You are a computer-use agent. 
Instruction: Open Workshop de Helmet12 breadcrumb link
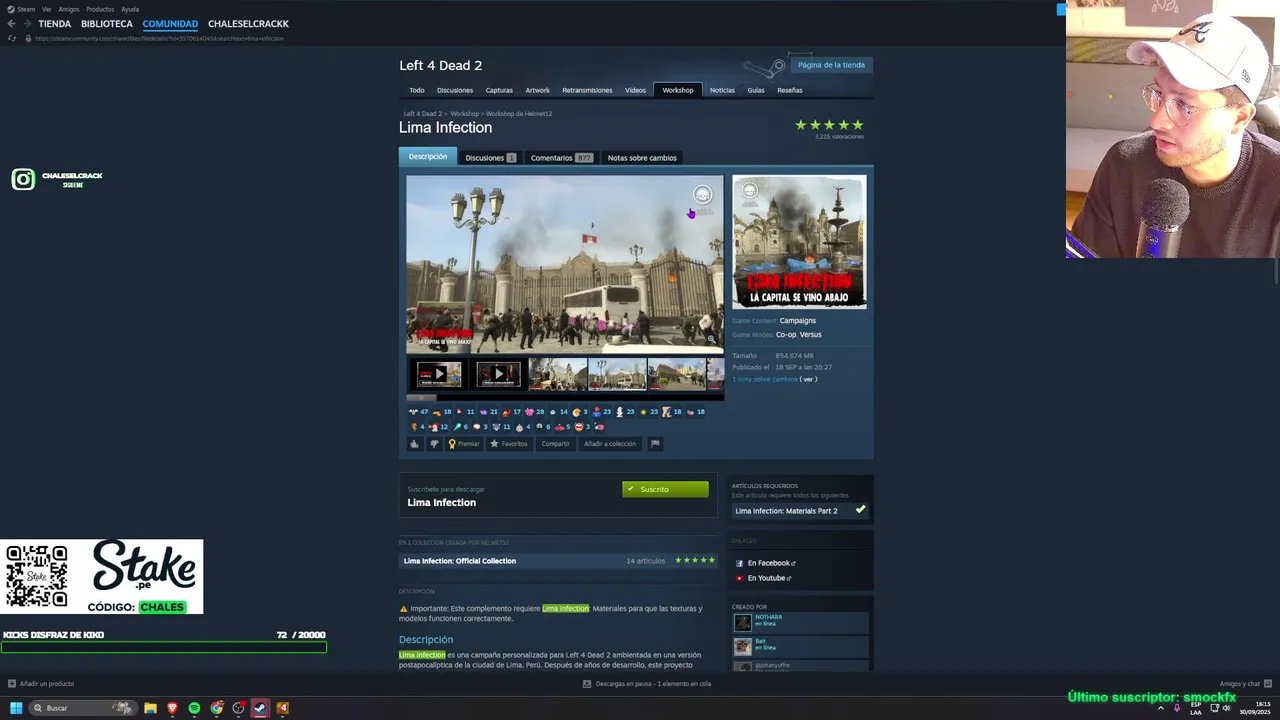tap(519, 114)
